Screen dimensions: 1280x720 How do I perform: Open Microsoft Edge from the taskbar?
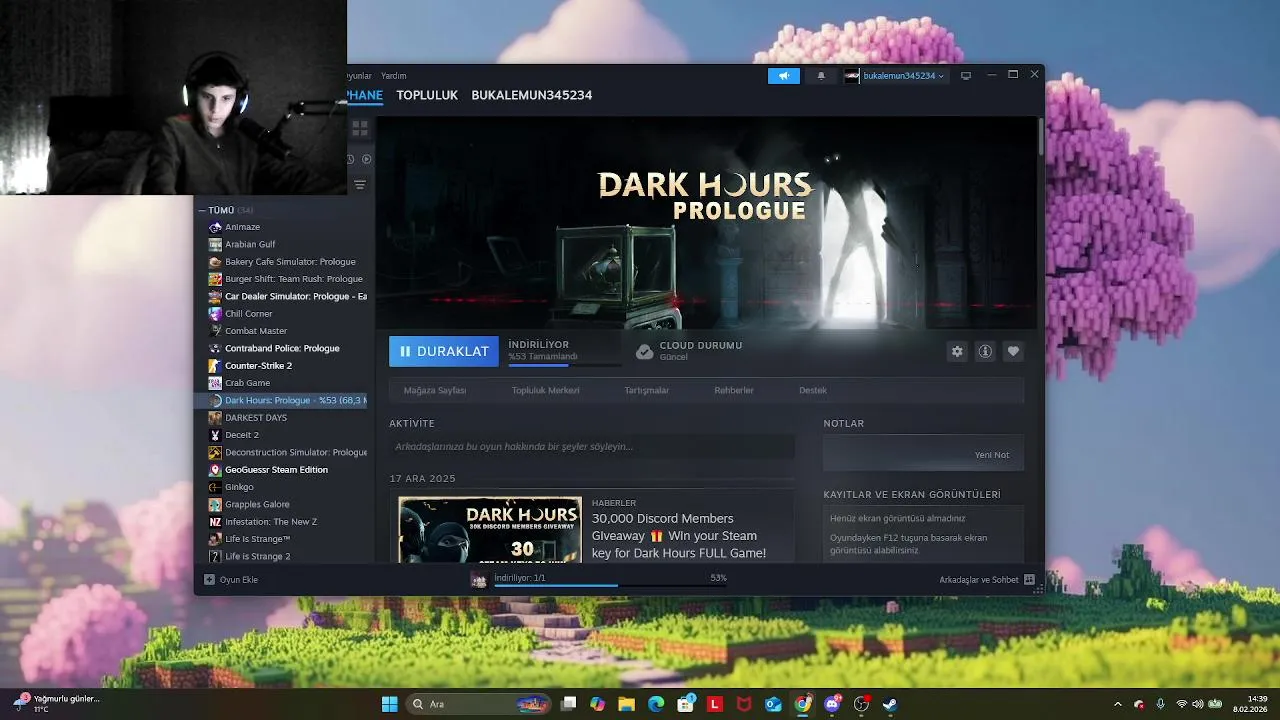tap(656, 704)
